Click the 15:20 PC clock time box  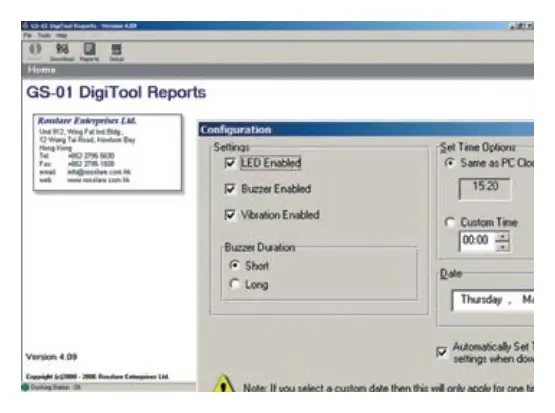click(485, 189)
